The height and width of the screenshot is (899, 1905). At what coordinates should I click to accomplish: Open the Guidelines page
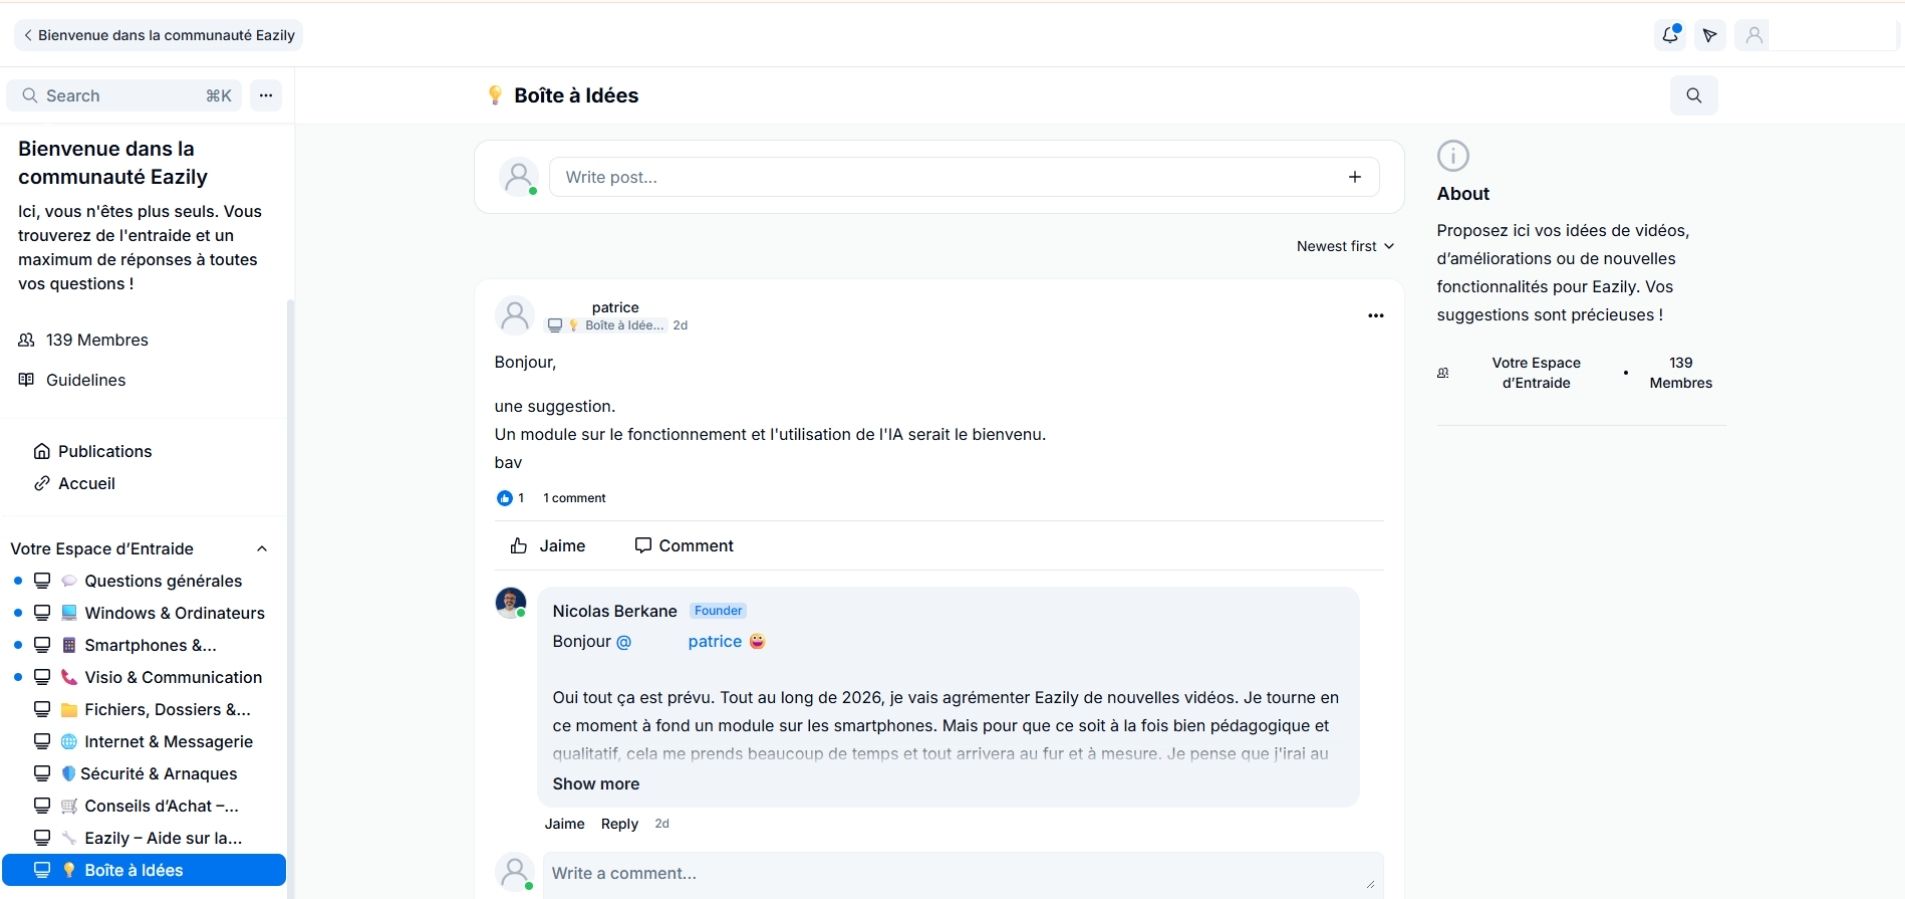85,380
